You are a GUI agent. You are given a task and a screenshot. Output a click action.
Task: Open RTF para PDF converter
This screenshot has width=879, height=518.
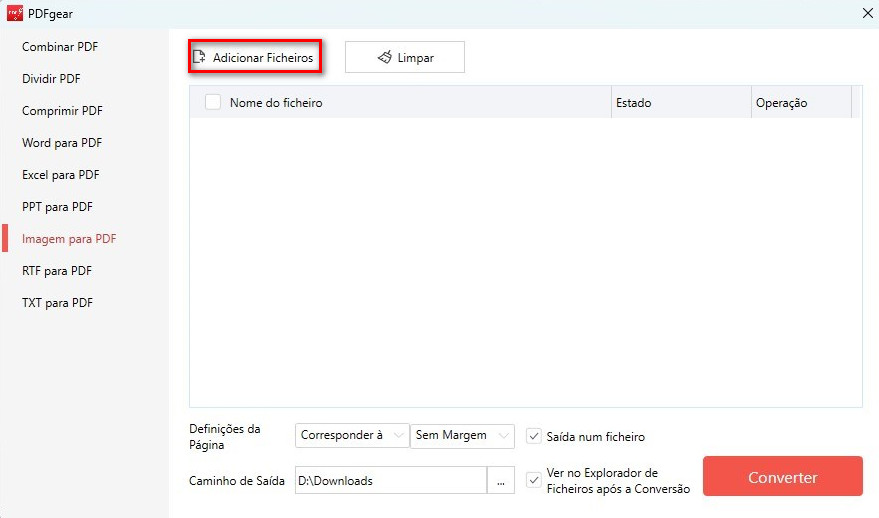(x=57, y=271)
